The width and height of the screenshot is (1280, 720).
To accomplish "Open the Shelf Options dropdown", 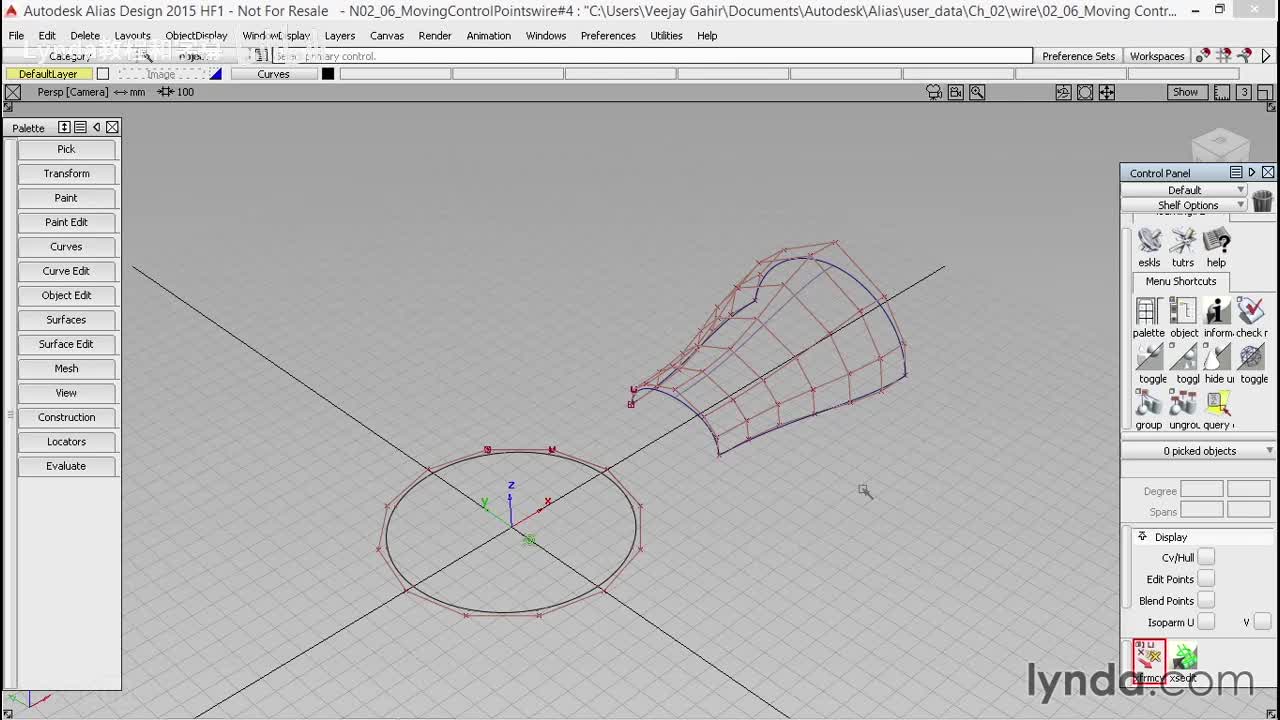I will tap(1188, 205).
